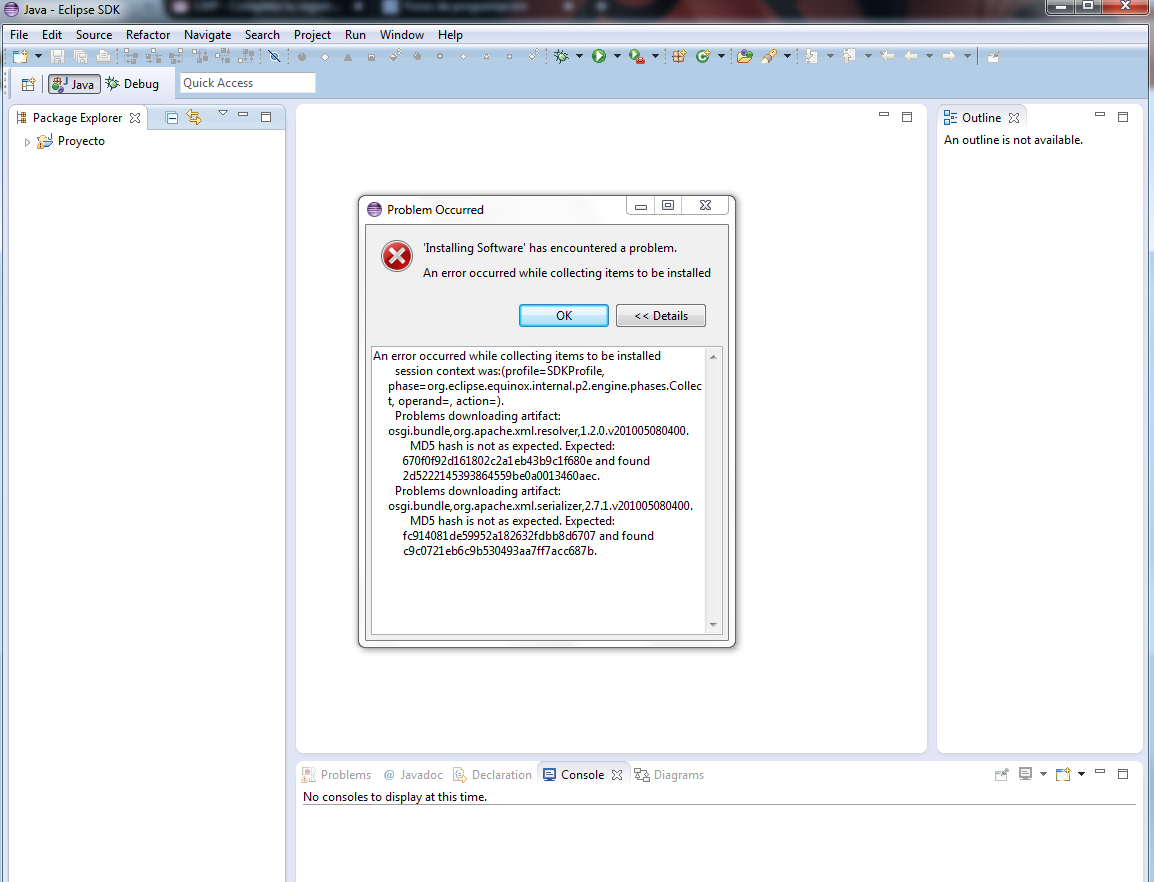Click the Previous Annotation toolbar icon

point(849,57)
